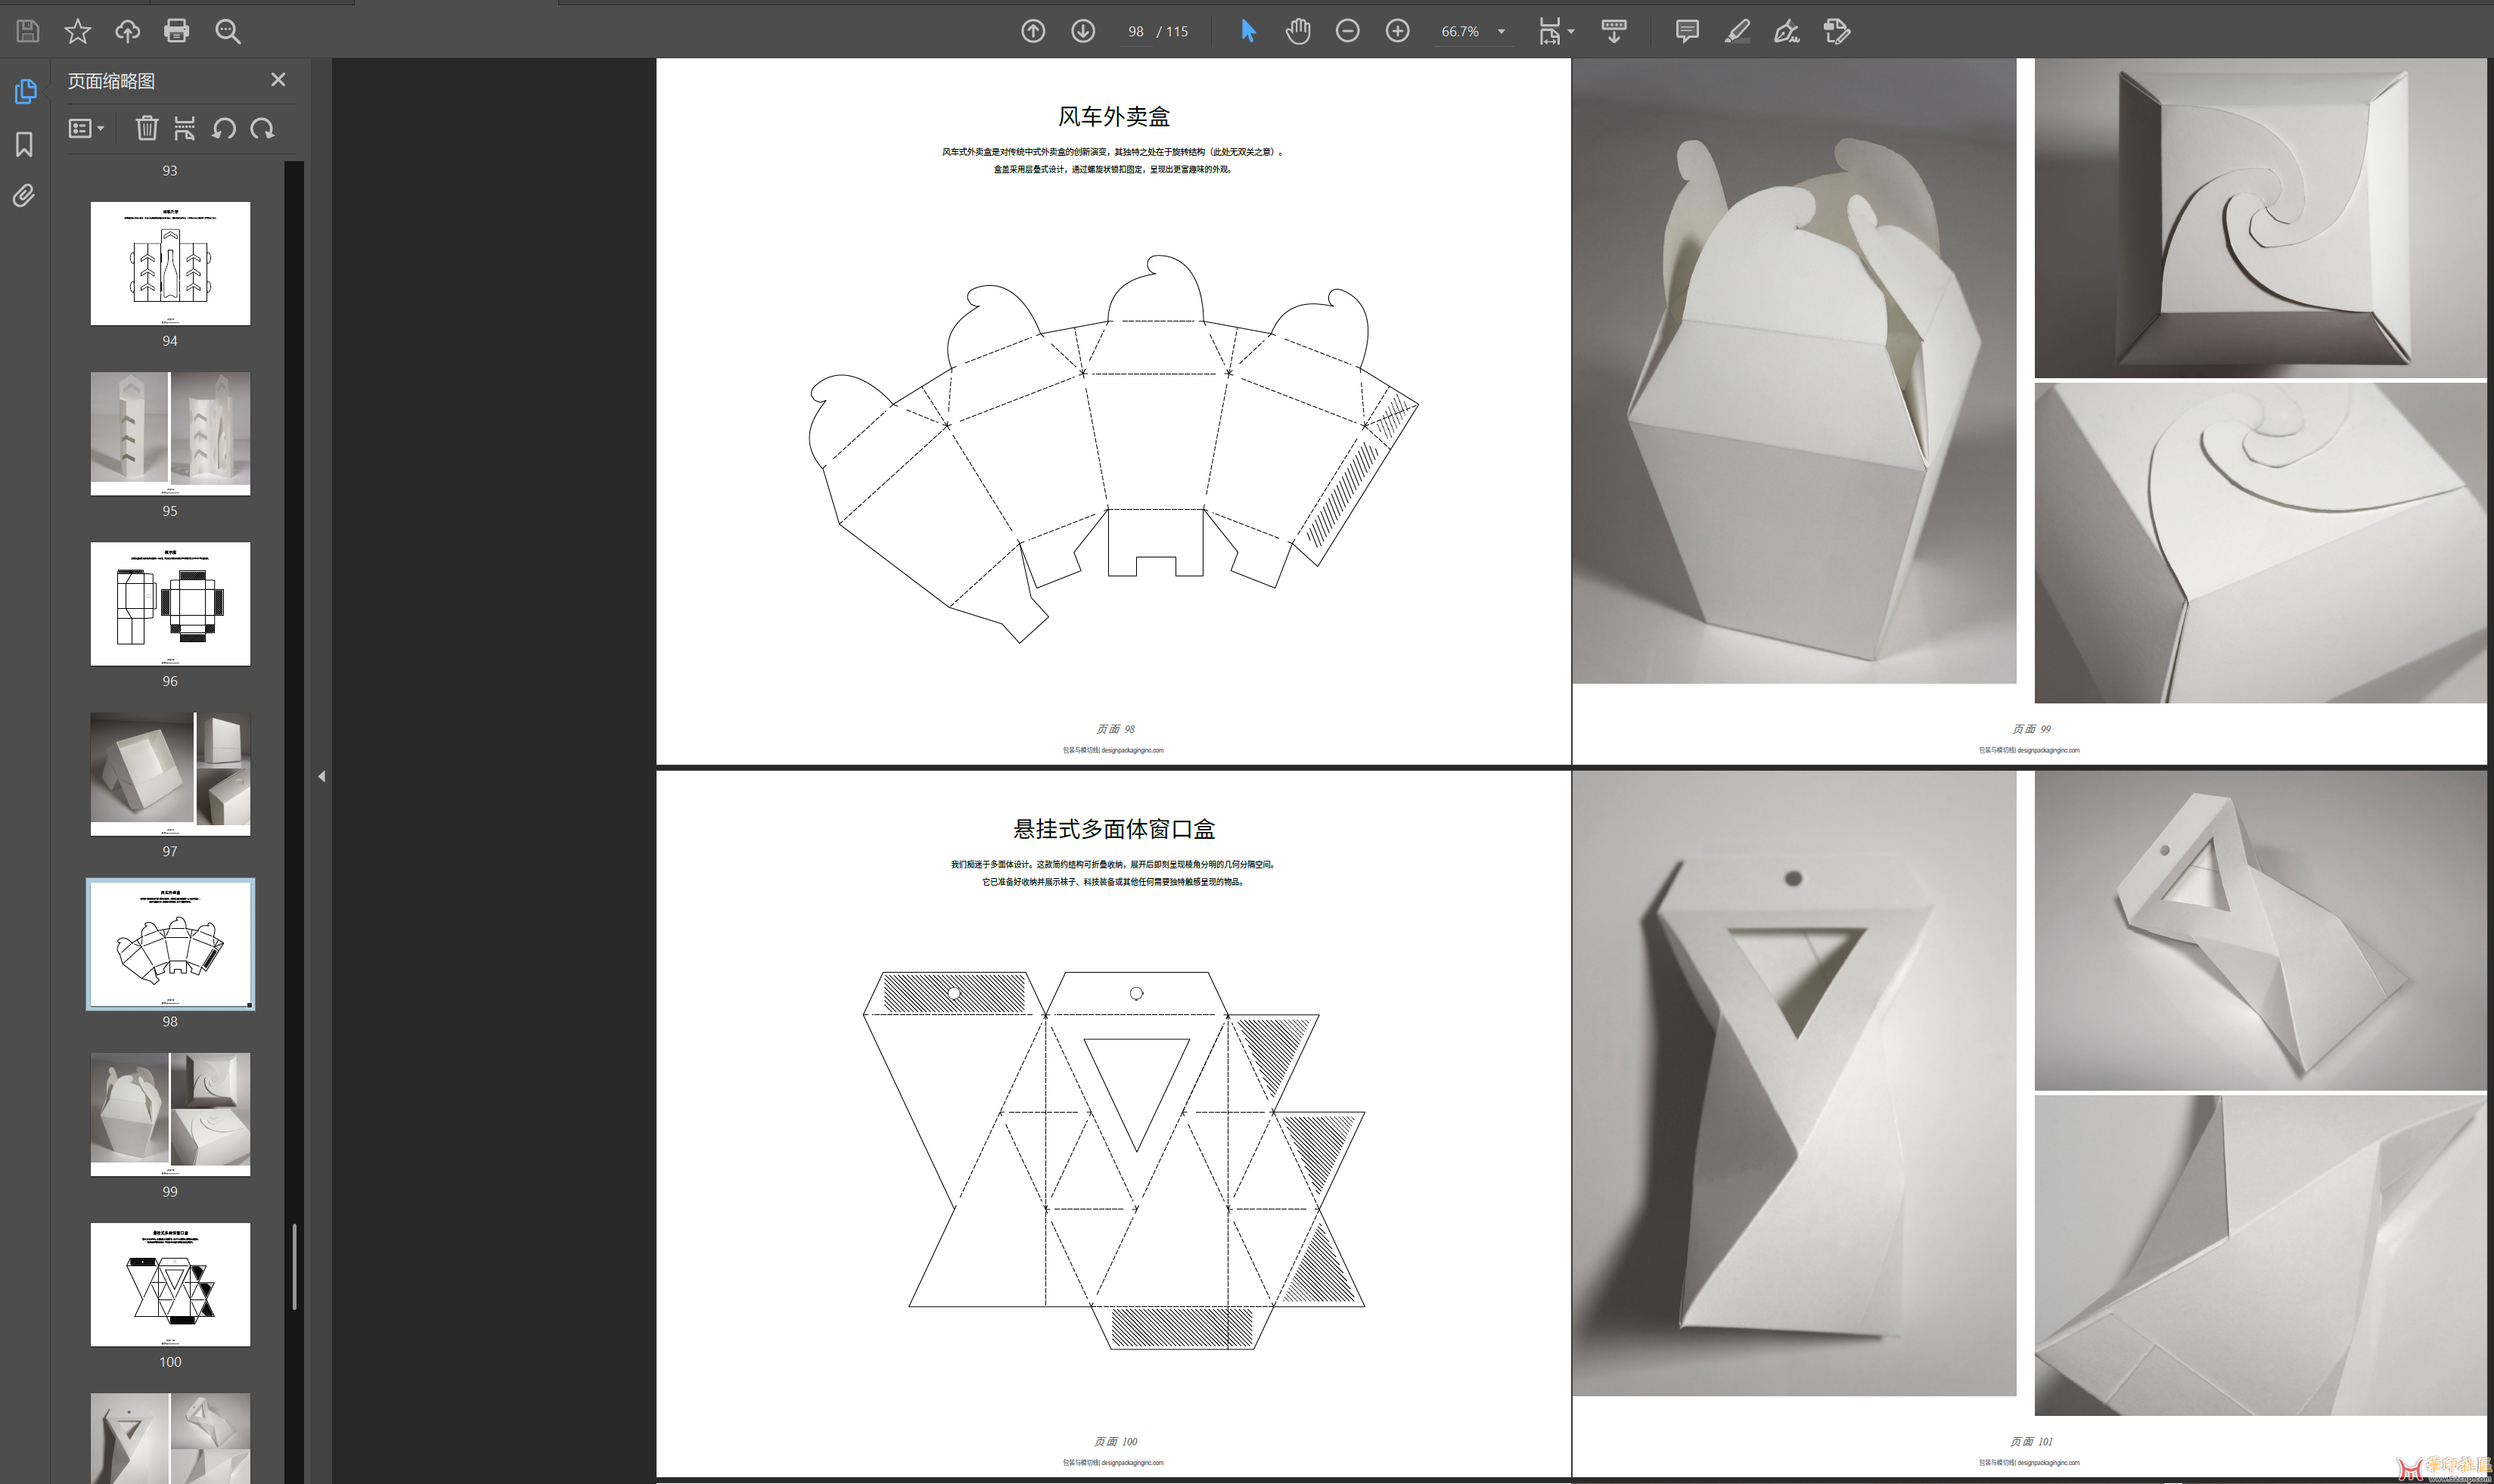The image size is (2494, 1484).
Task: Print the document
Action: (176, 31)
